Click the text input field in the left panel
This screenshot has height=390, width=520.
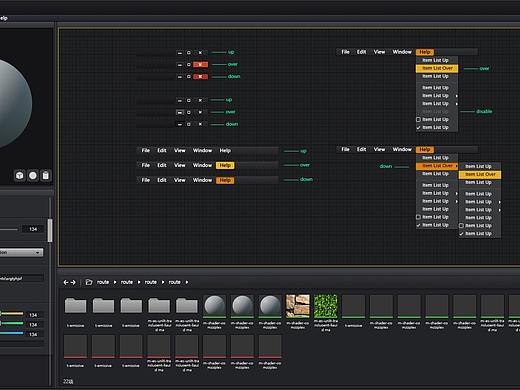(22, 278)
